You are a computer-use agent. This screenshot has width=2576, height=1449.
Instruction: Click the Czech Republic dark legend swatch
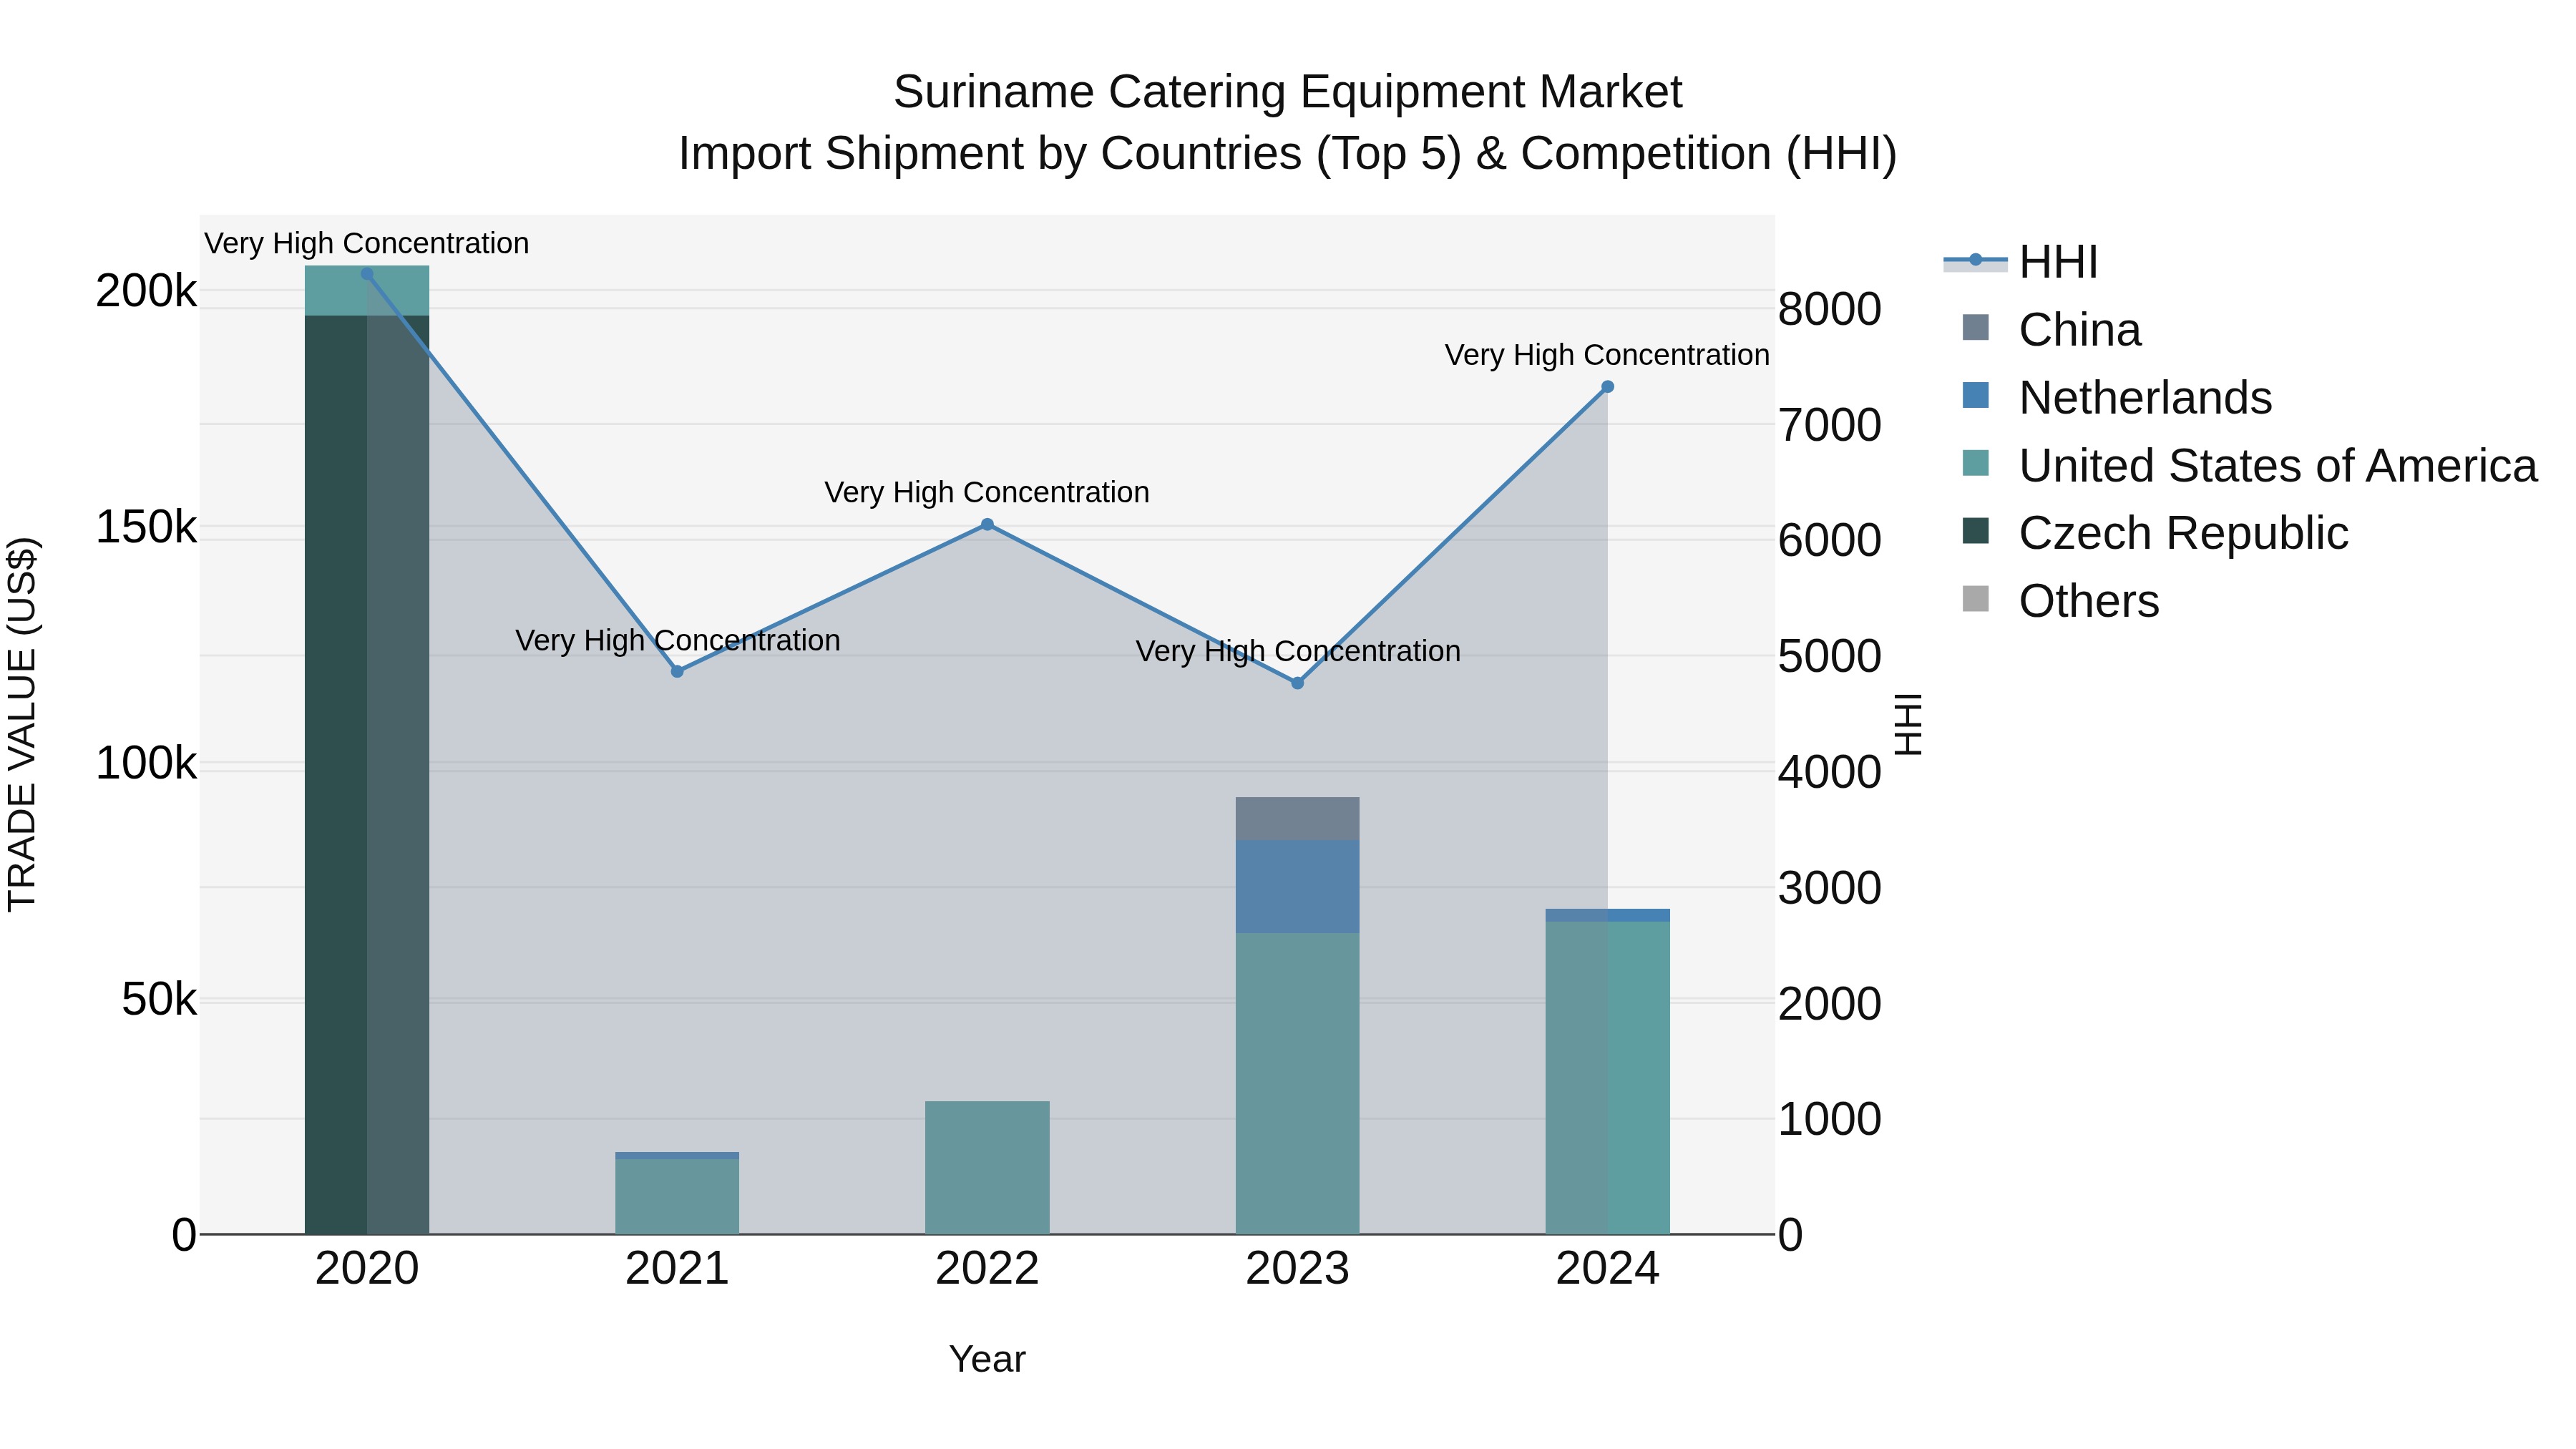coord(1976,530)
